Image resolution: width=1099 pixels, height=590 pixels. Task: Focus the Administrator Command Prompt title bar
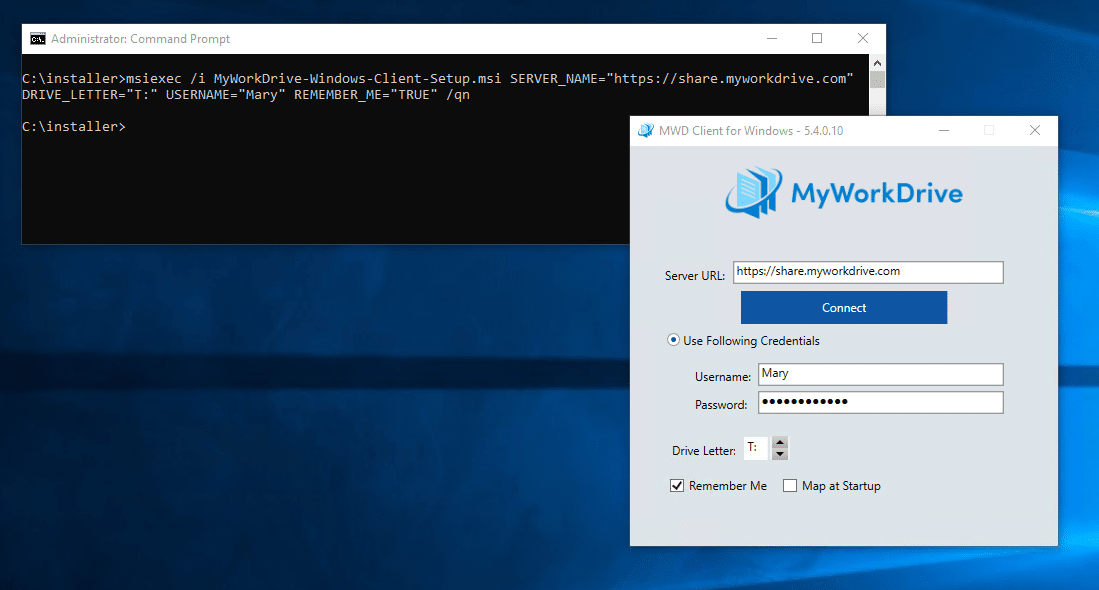pyautogui.click(x=400, y=38)
